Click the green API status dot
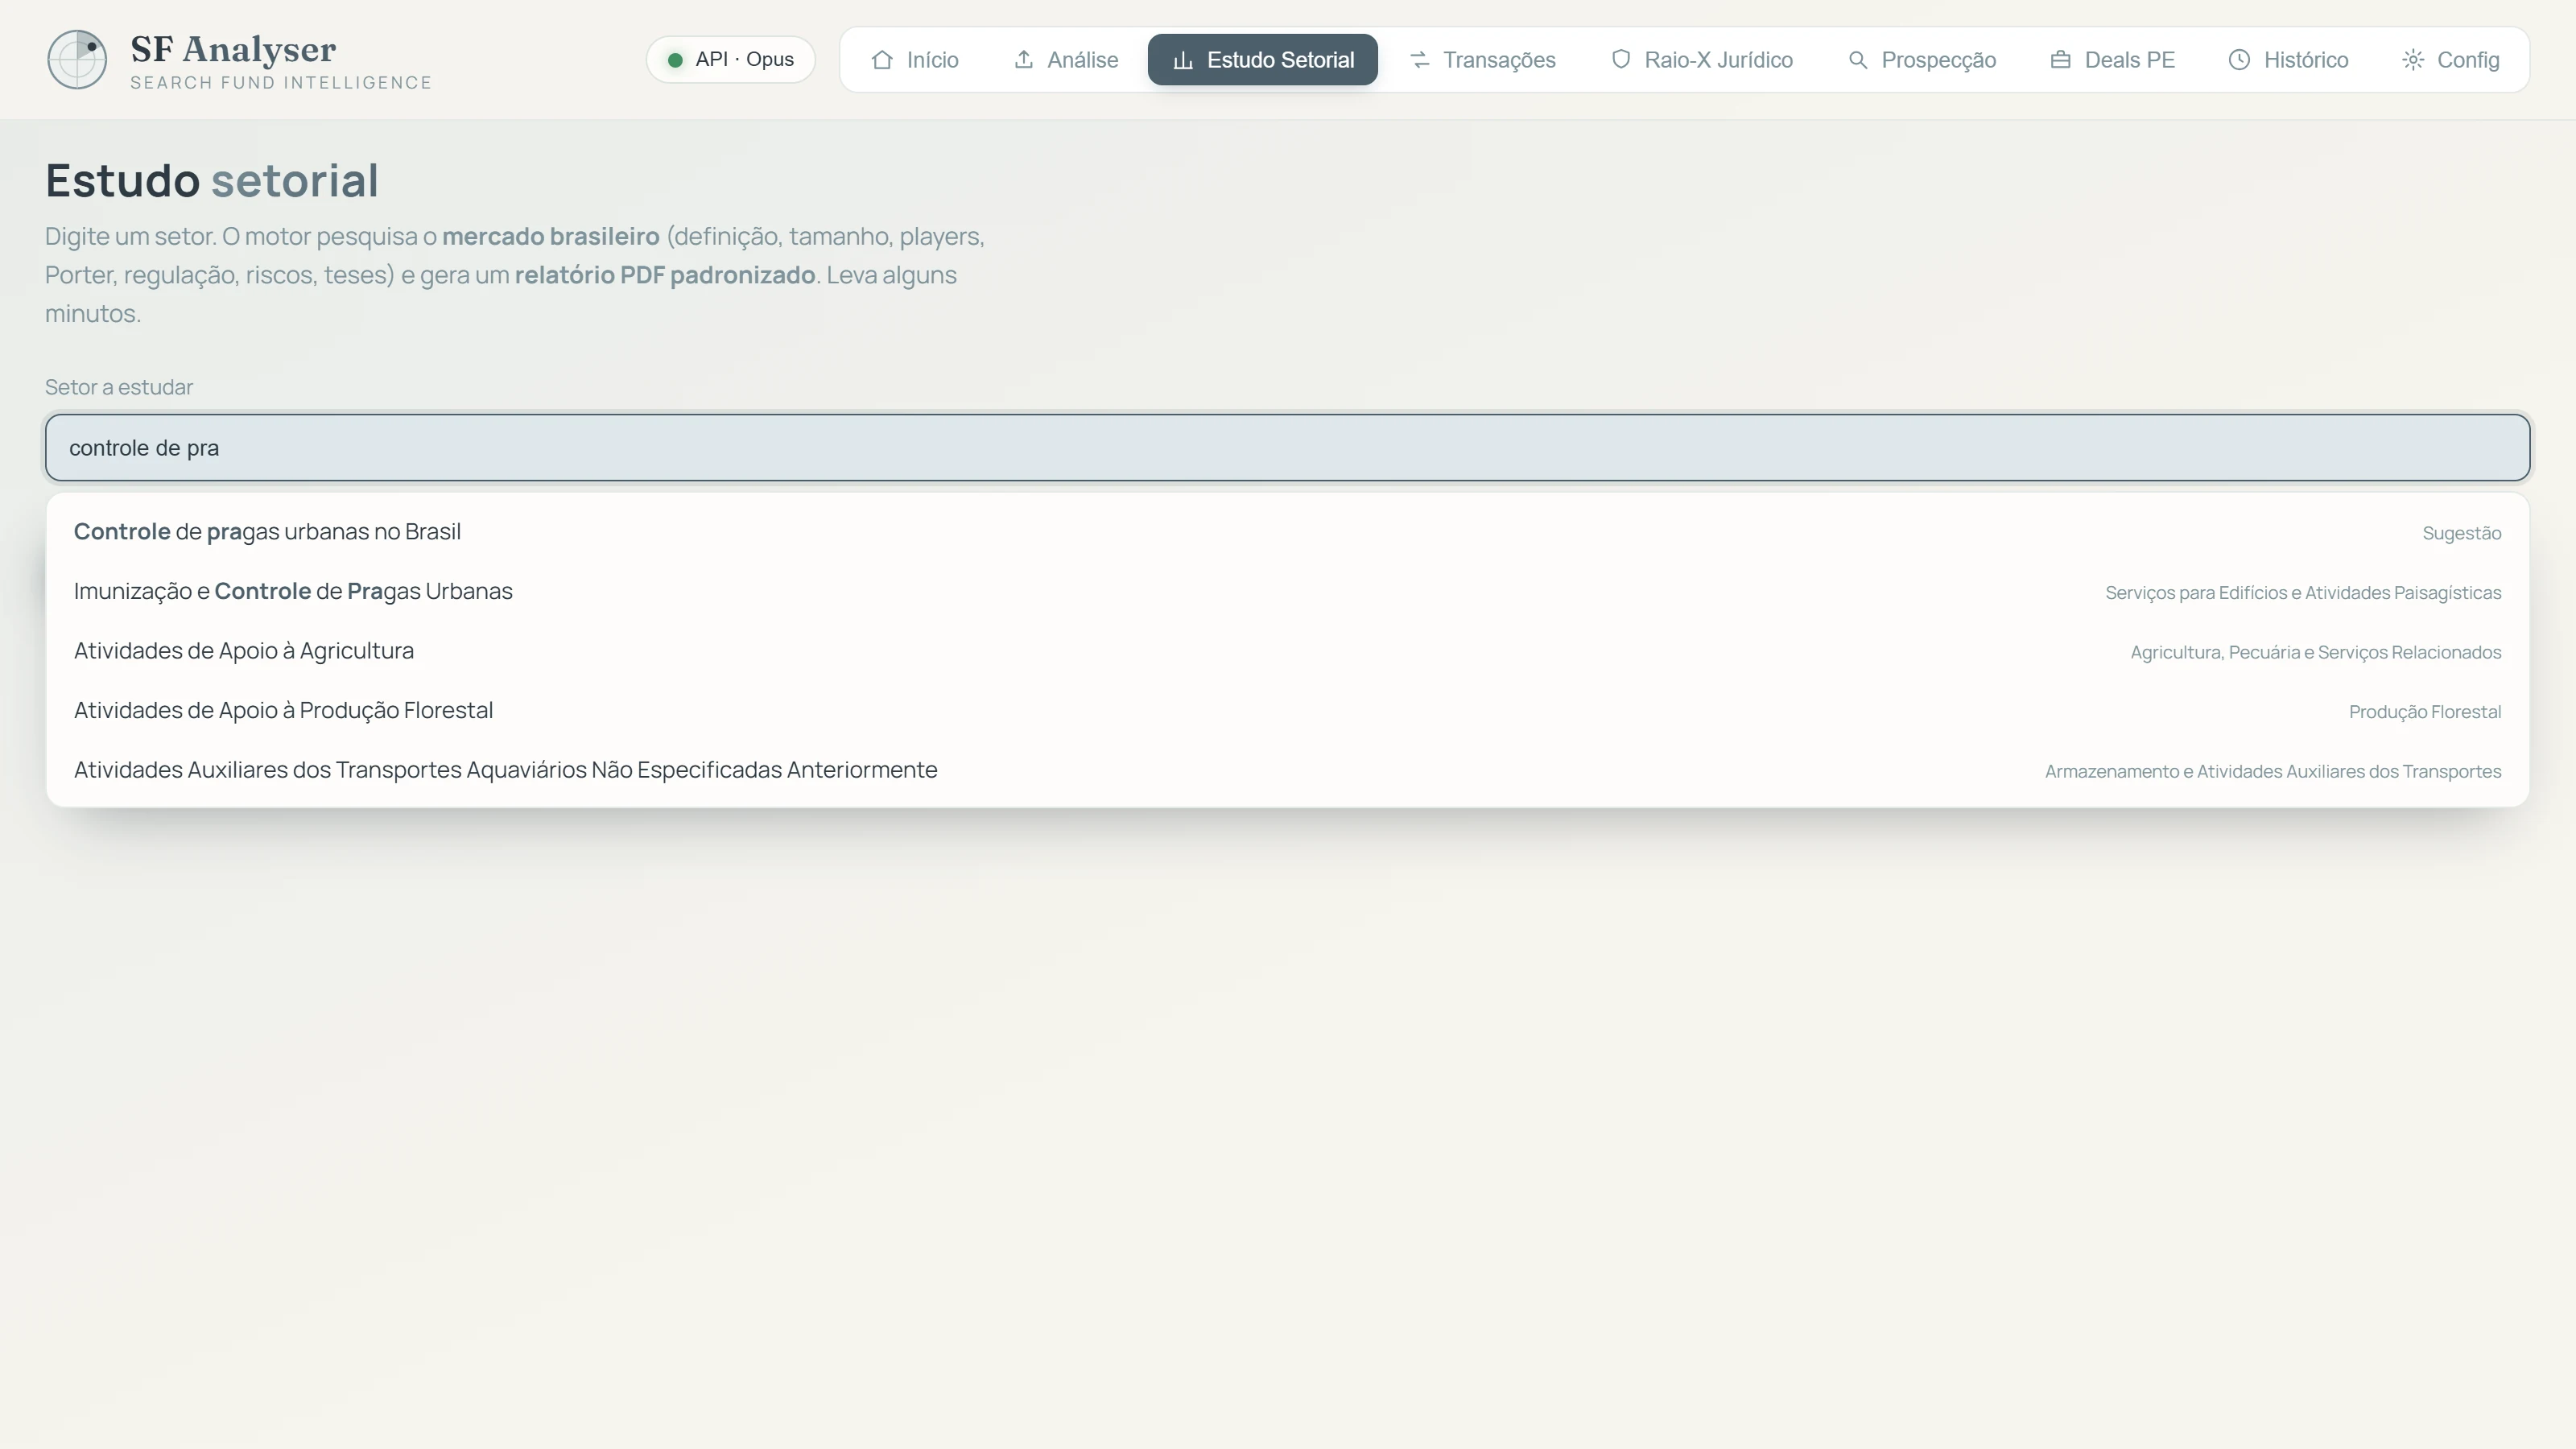Viewport: 2576px width, 1449px height. click(x=675, y=60)
